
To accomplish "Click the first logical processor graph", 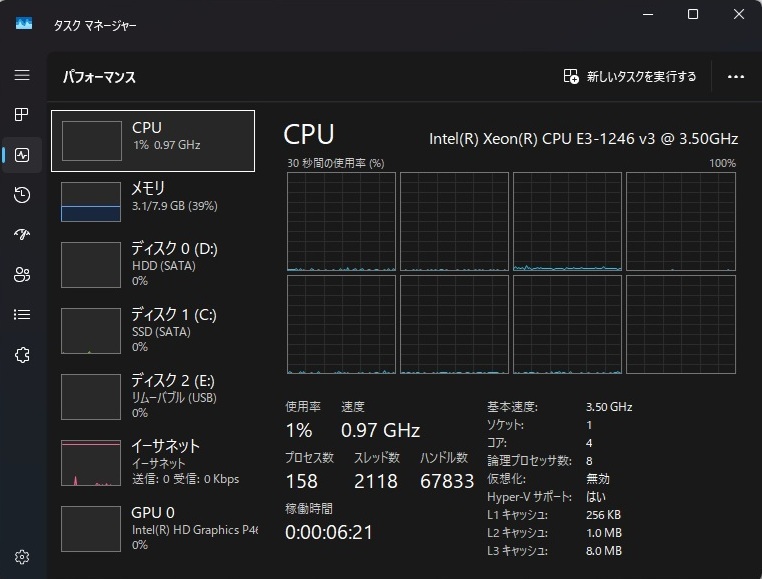I will (x=341, y=221).
